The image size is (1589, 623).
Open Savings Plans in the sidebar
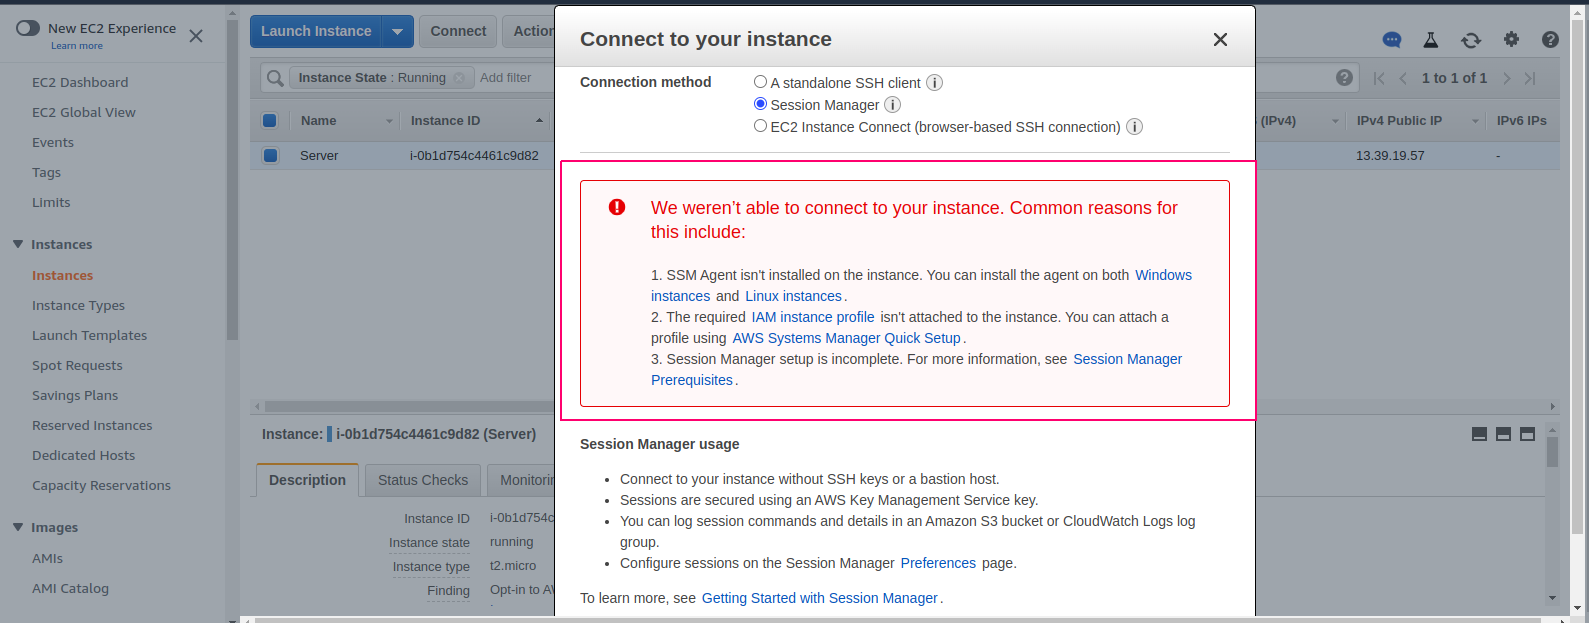pyautogui.click(x=75, y=395)
